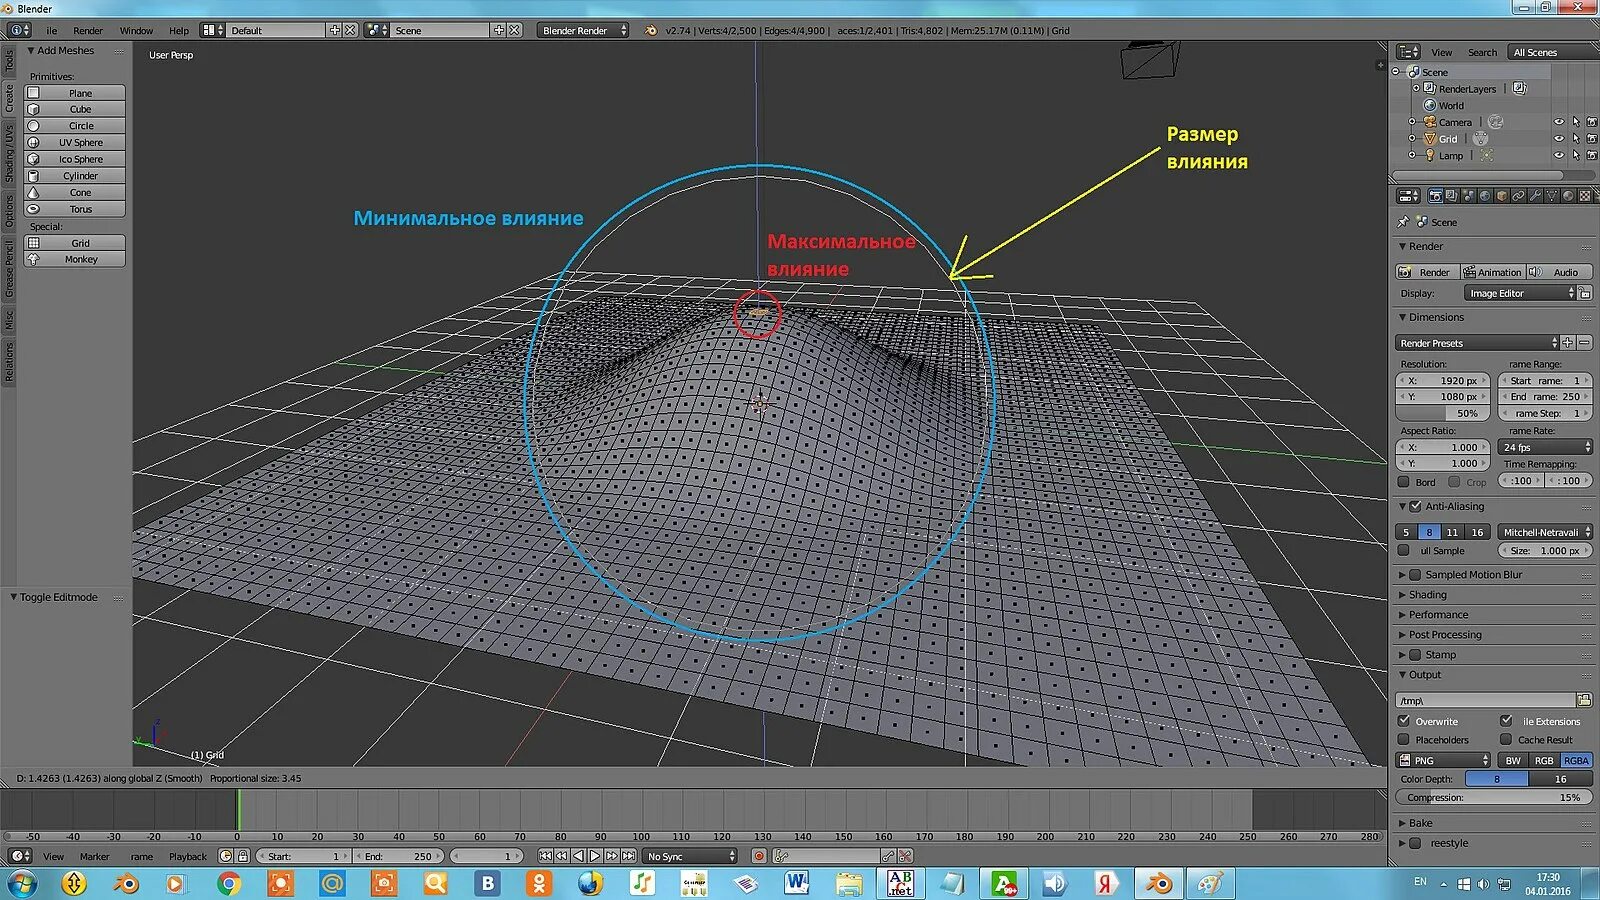The width and height of the screenshot is (1600, 900).
Task: Click the add new screen layout plus icon
Action: tap(335, 30)
